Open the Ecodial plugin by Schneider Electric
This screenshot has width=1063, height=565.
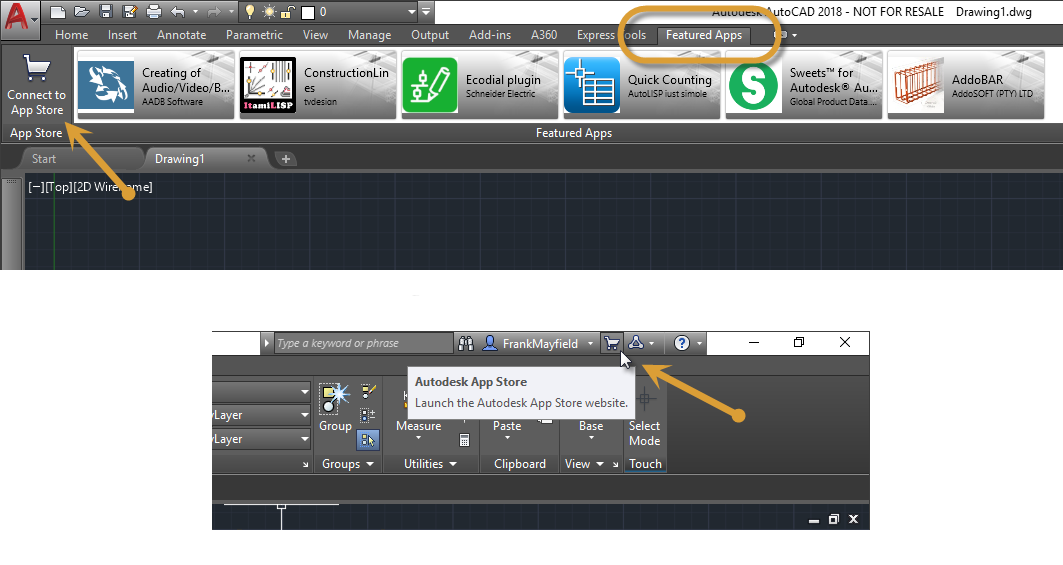pyautogui.click(x=479, y=85)
